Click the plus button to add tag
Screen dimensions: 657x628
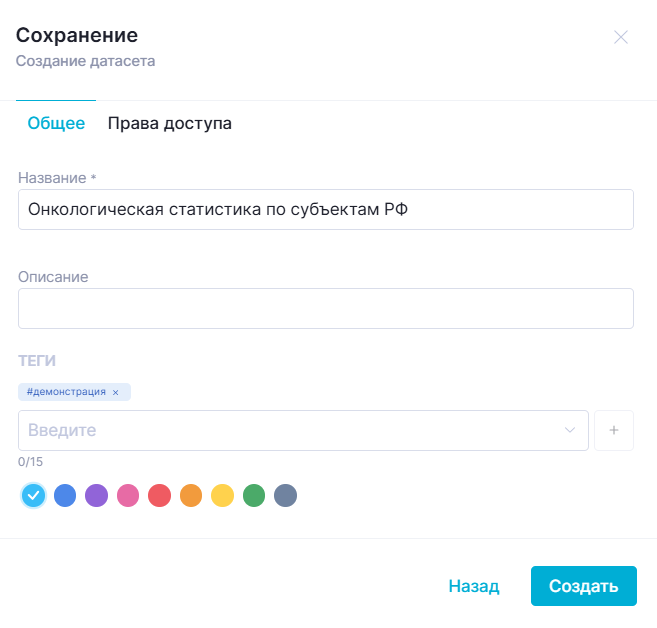[x=614, y=430]
